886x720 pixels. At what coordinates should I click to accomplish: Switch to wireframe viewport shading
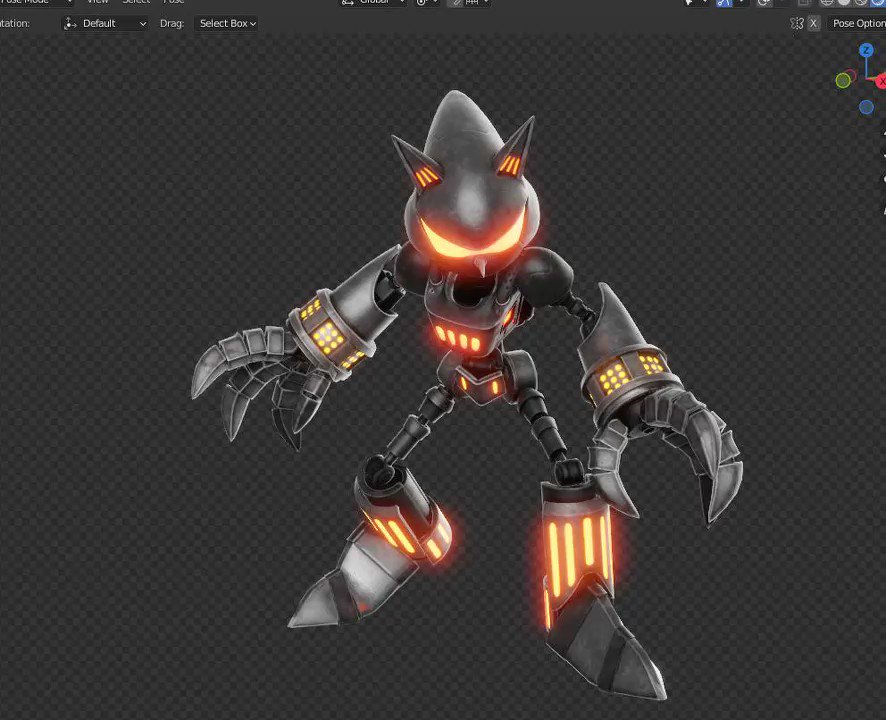(827, 2)
